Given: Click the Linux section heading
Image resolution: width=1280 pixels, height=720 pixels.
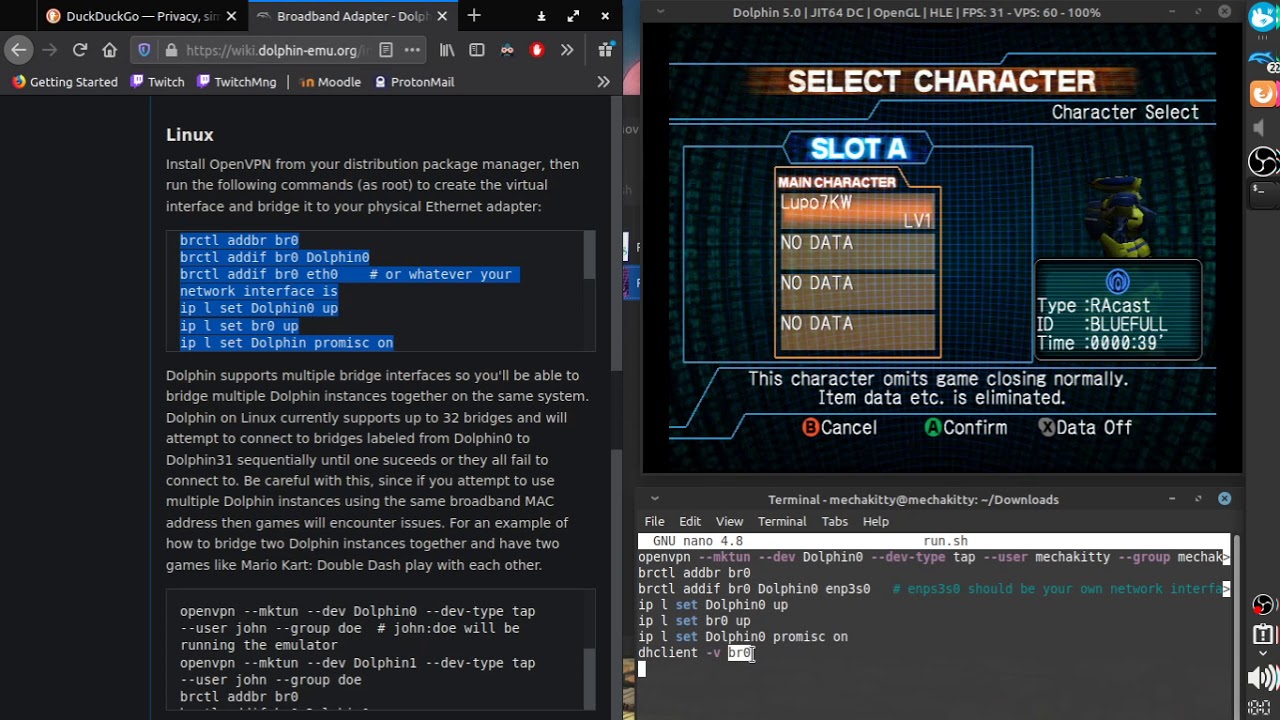Looking at the screenshot, I should click(190, 135).
